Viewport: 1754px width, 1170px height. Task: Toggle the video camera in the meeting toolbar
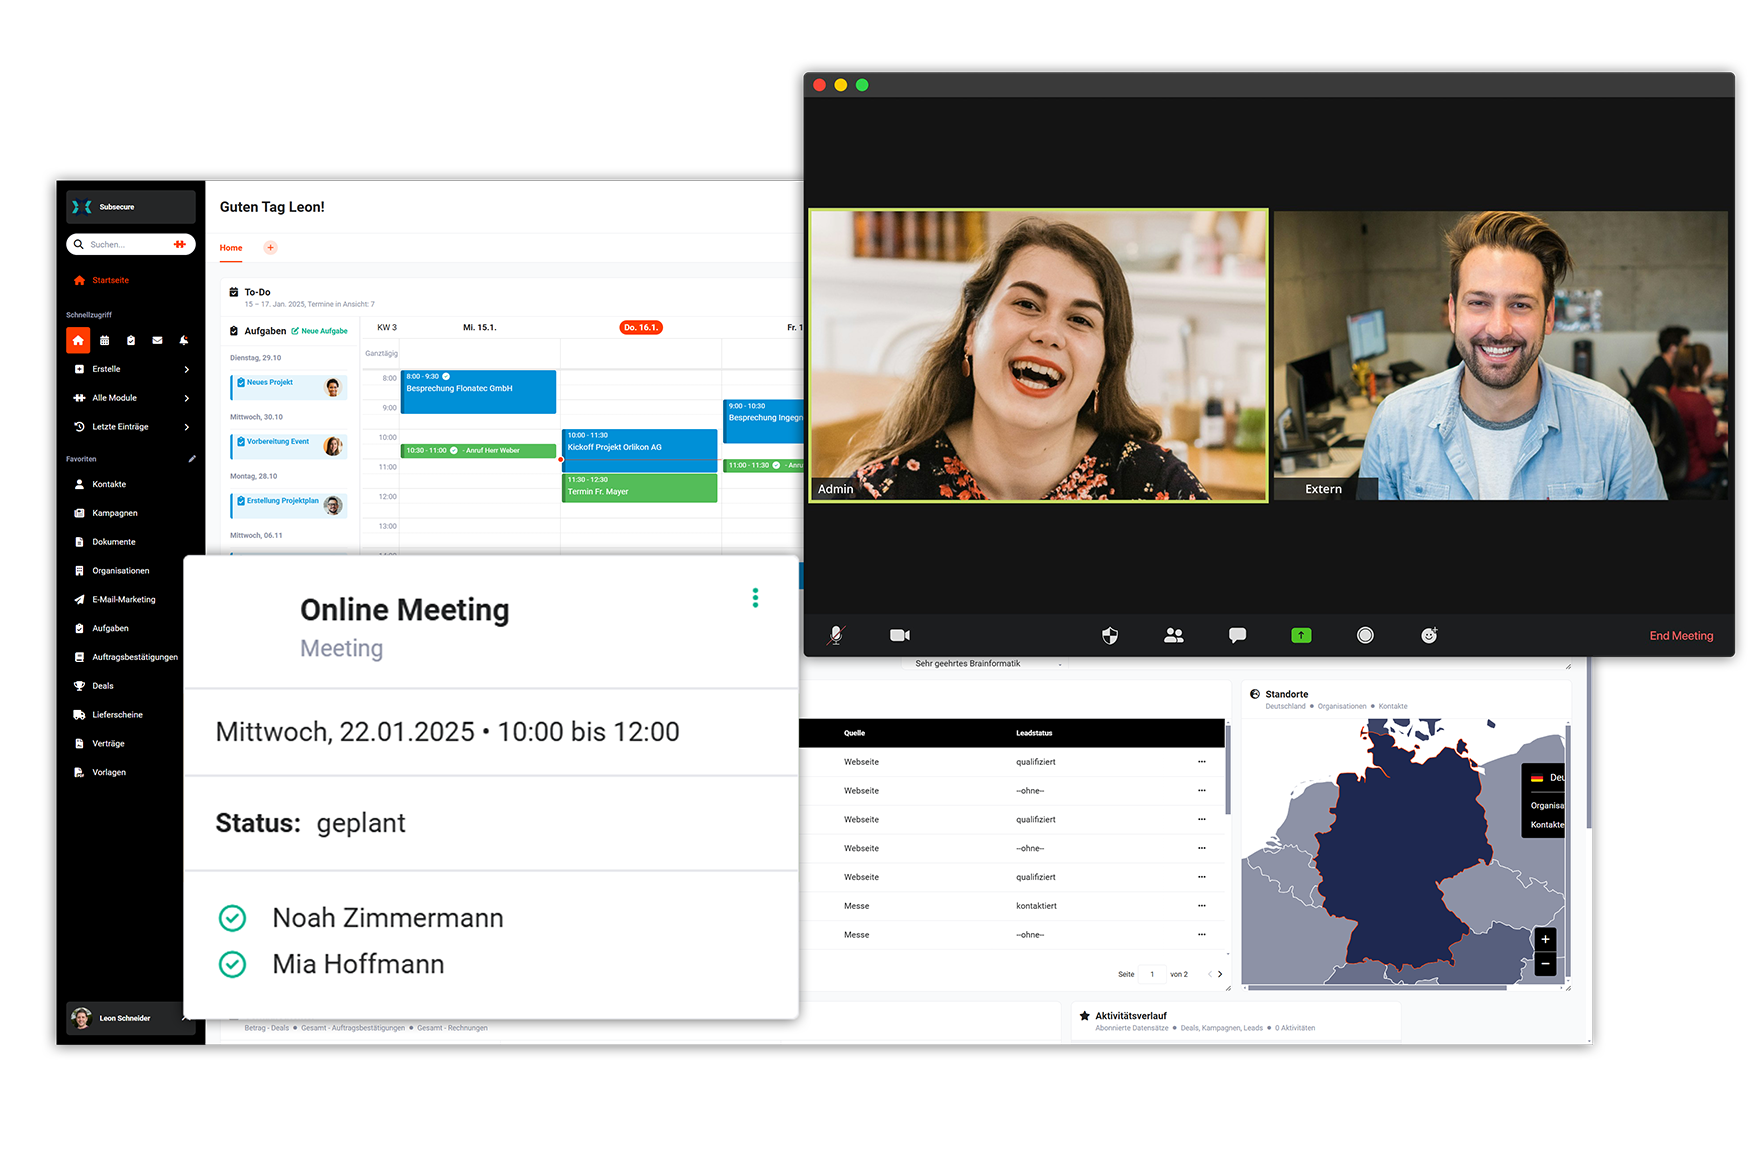pyautogui.click(x=899, y=635)
